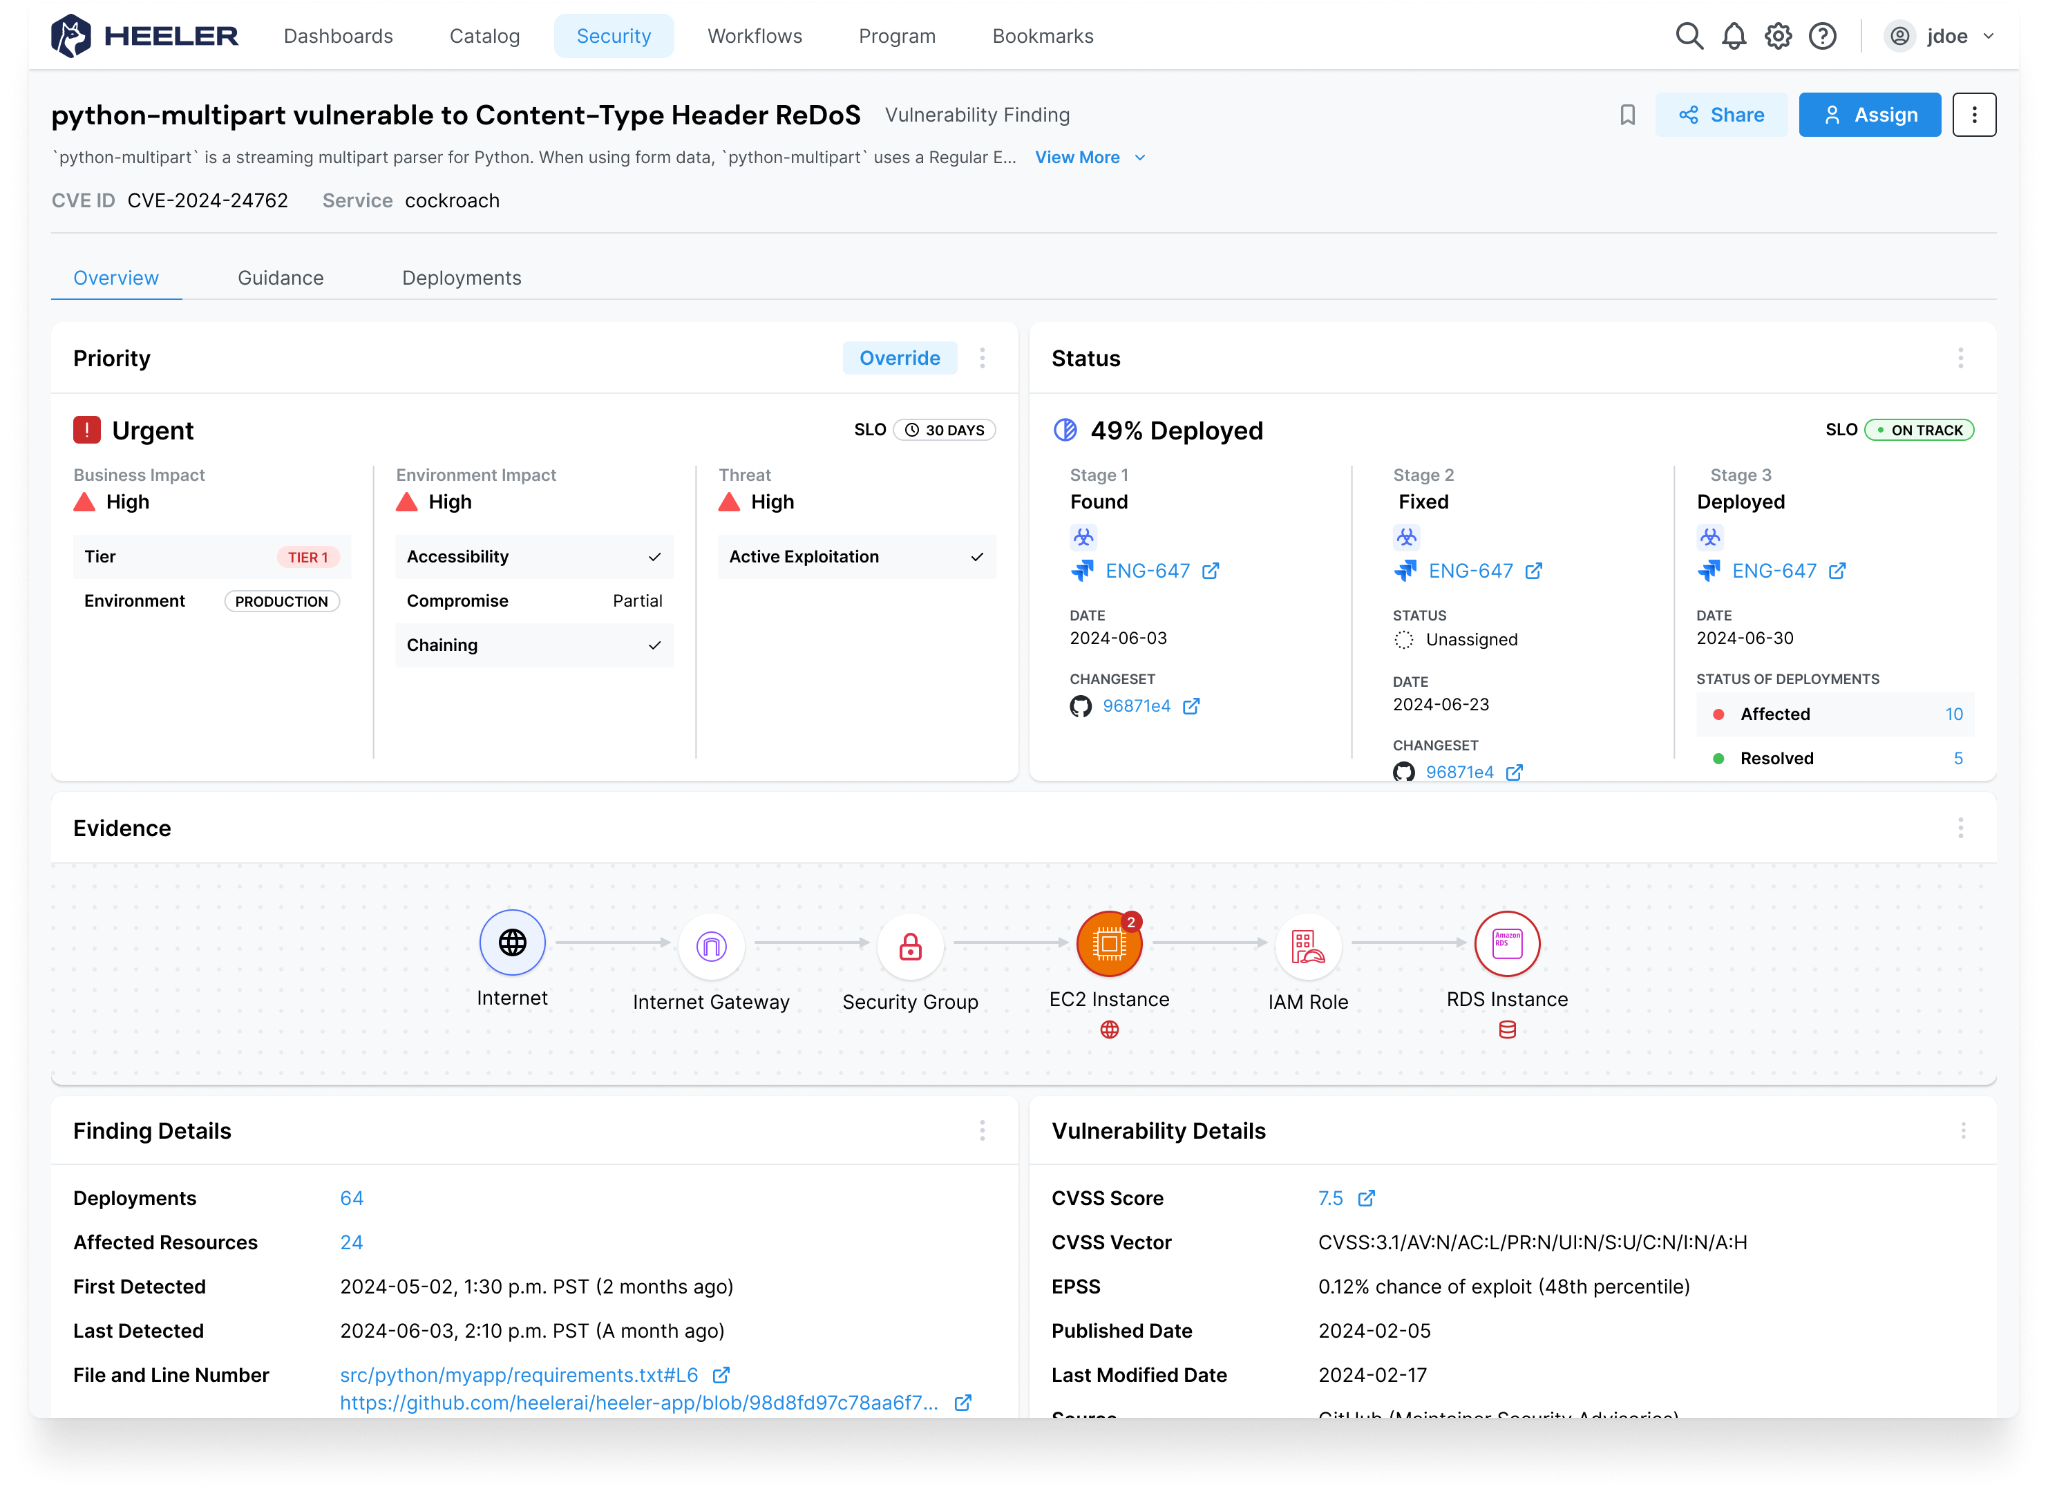
Task: Click the database icon under RDS Instance
Action: click(x=1507, y=1030)
